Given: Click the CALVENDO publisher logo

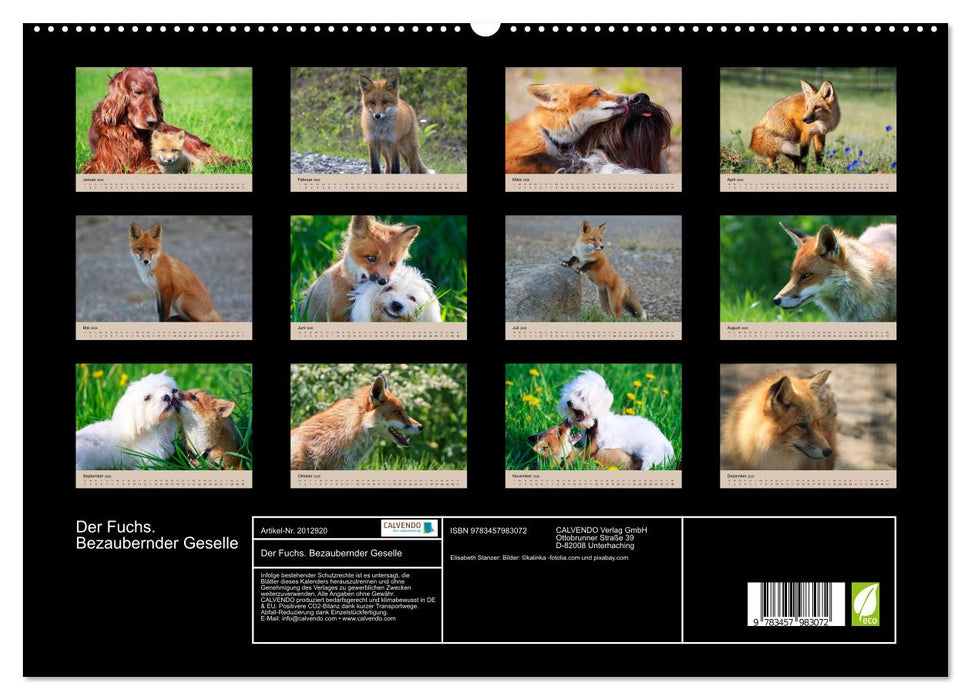Looking at the screenshot, I should tap(400, 526).
